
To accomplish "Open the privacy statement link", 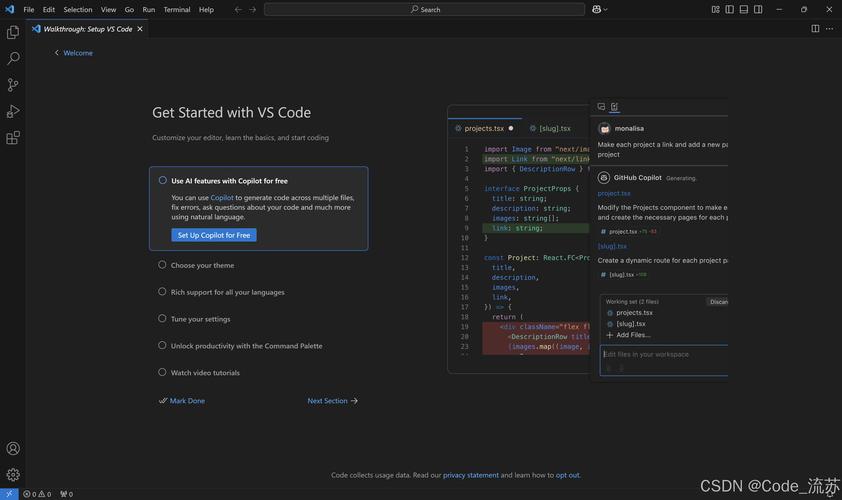I will (470, 475).
